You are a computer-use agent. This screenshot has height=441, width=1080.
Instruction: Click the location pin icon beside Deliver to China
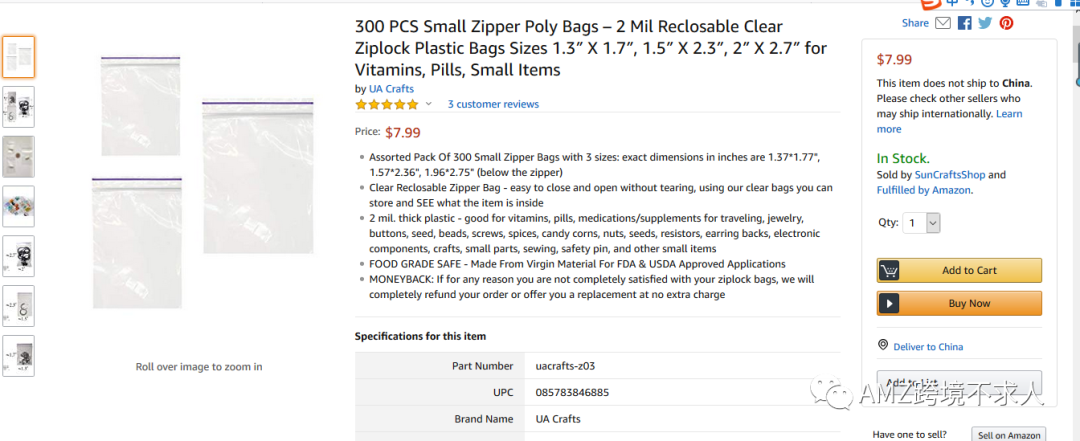(x=883, y=345)
